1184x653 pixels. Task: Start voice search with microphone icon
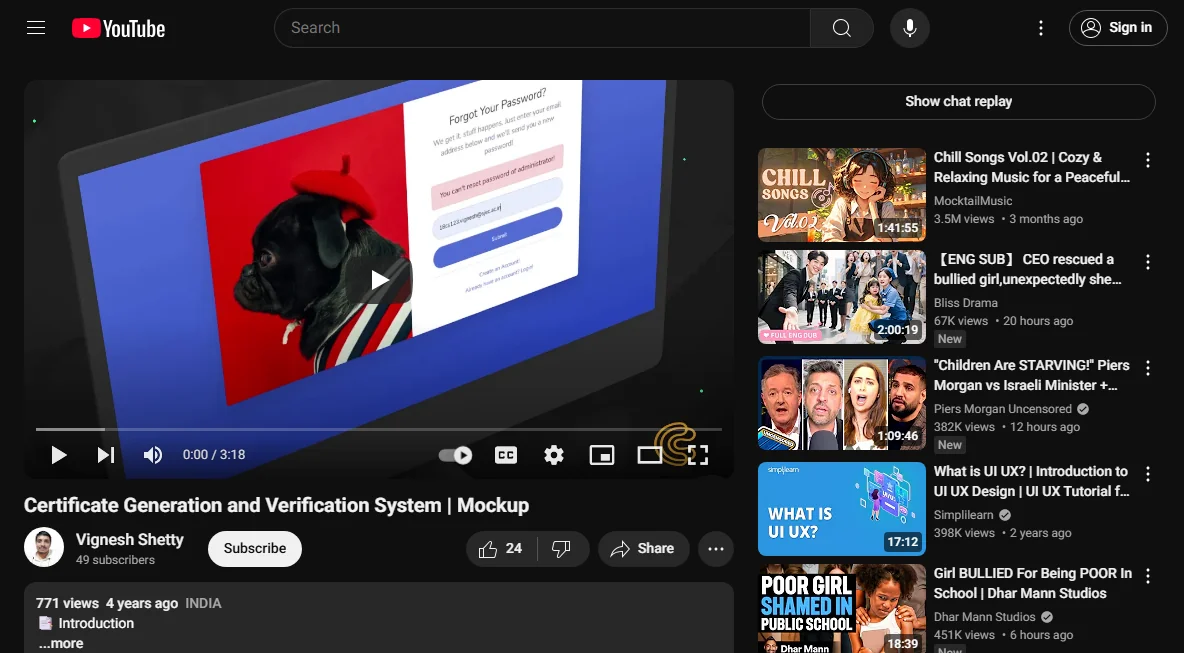910,28
